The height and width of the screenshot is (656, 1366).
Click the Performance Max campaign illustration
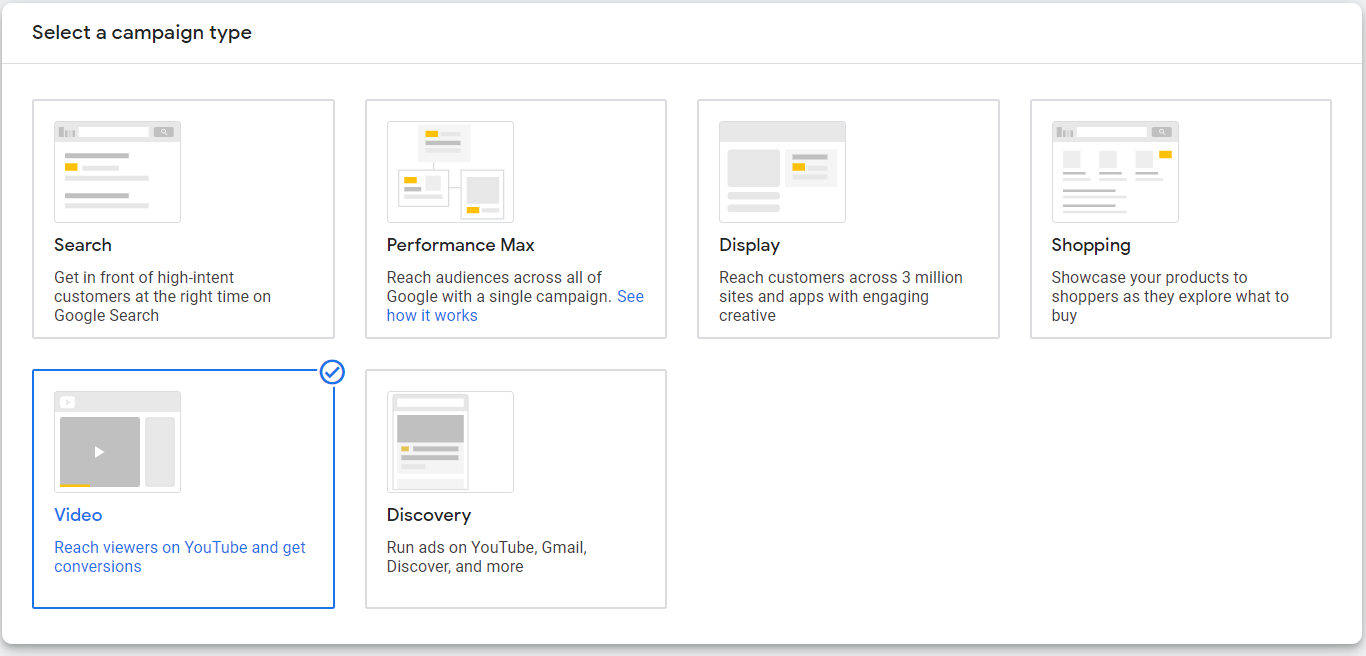click(450, 172)
